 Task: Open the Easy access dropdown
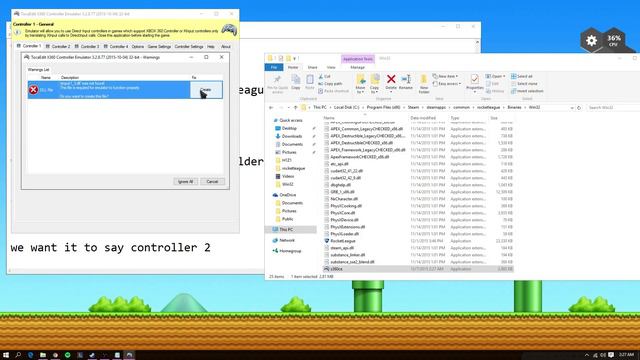pos(447,84)
